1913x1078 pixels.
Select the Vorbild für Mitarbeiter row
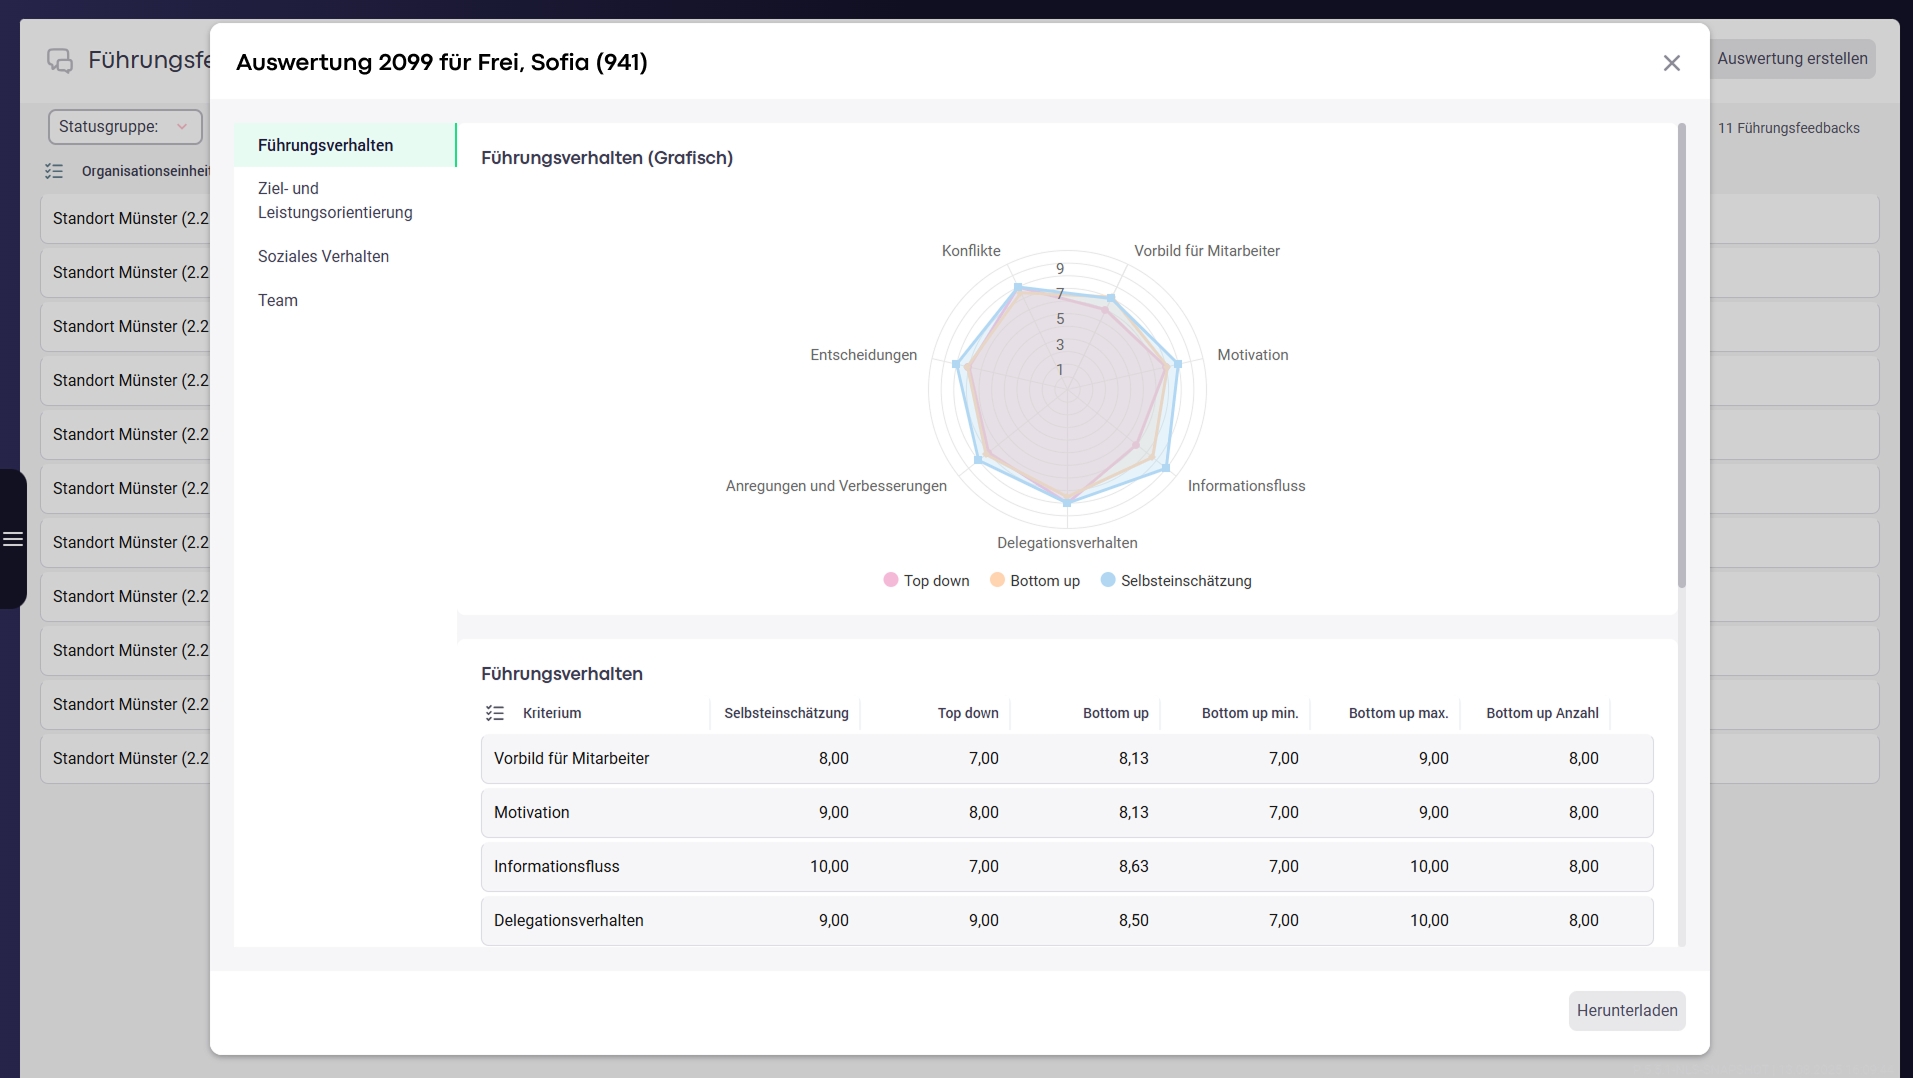(x=1066, y=759)
